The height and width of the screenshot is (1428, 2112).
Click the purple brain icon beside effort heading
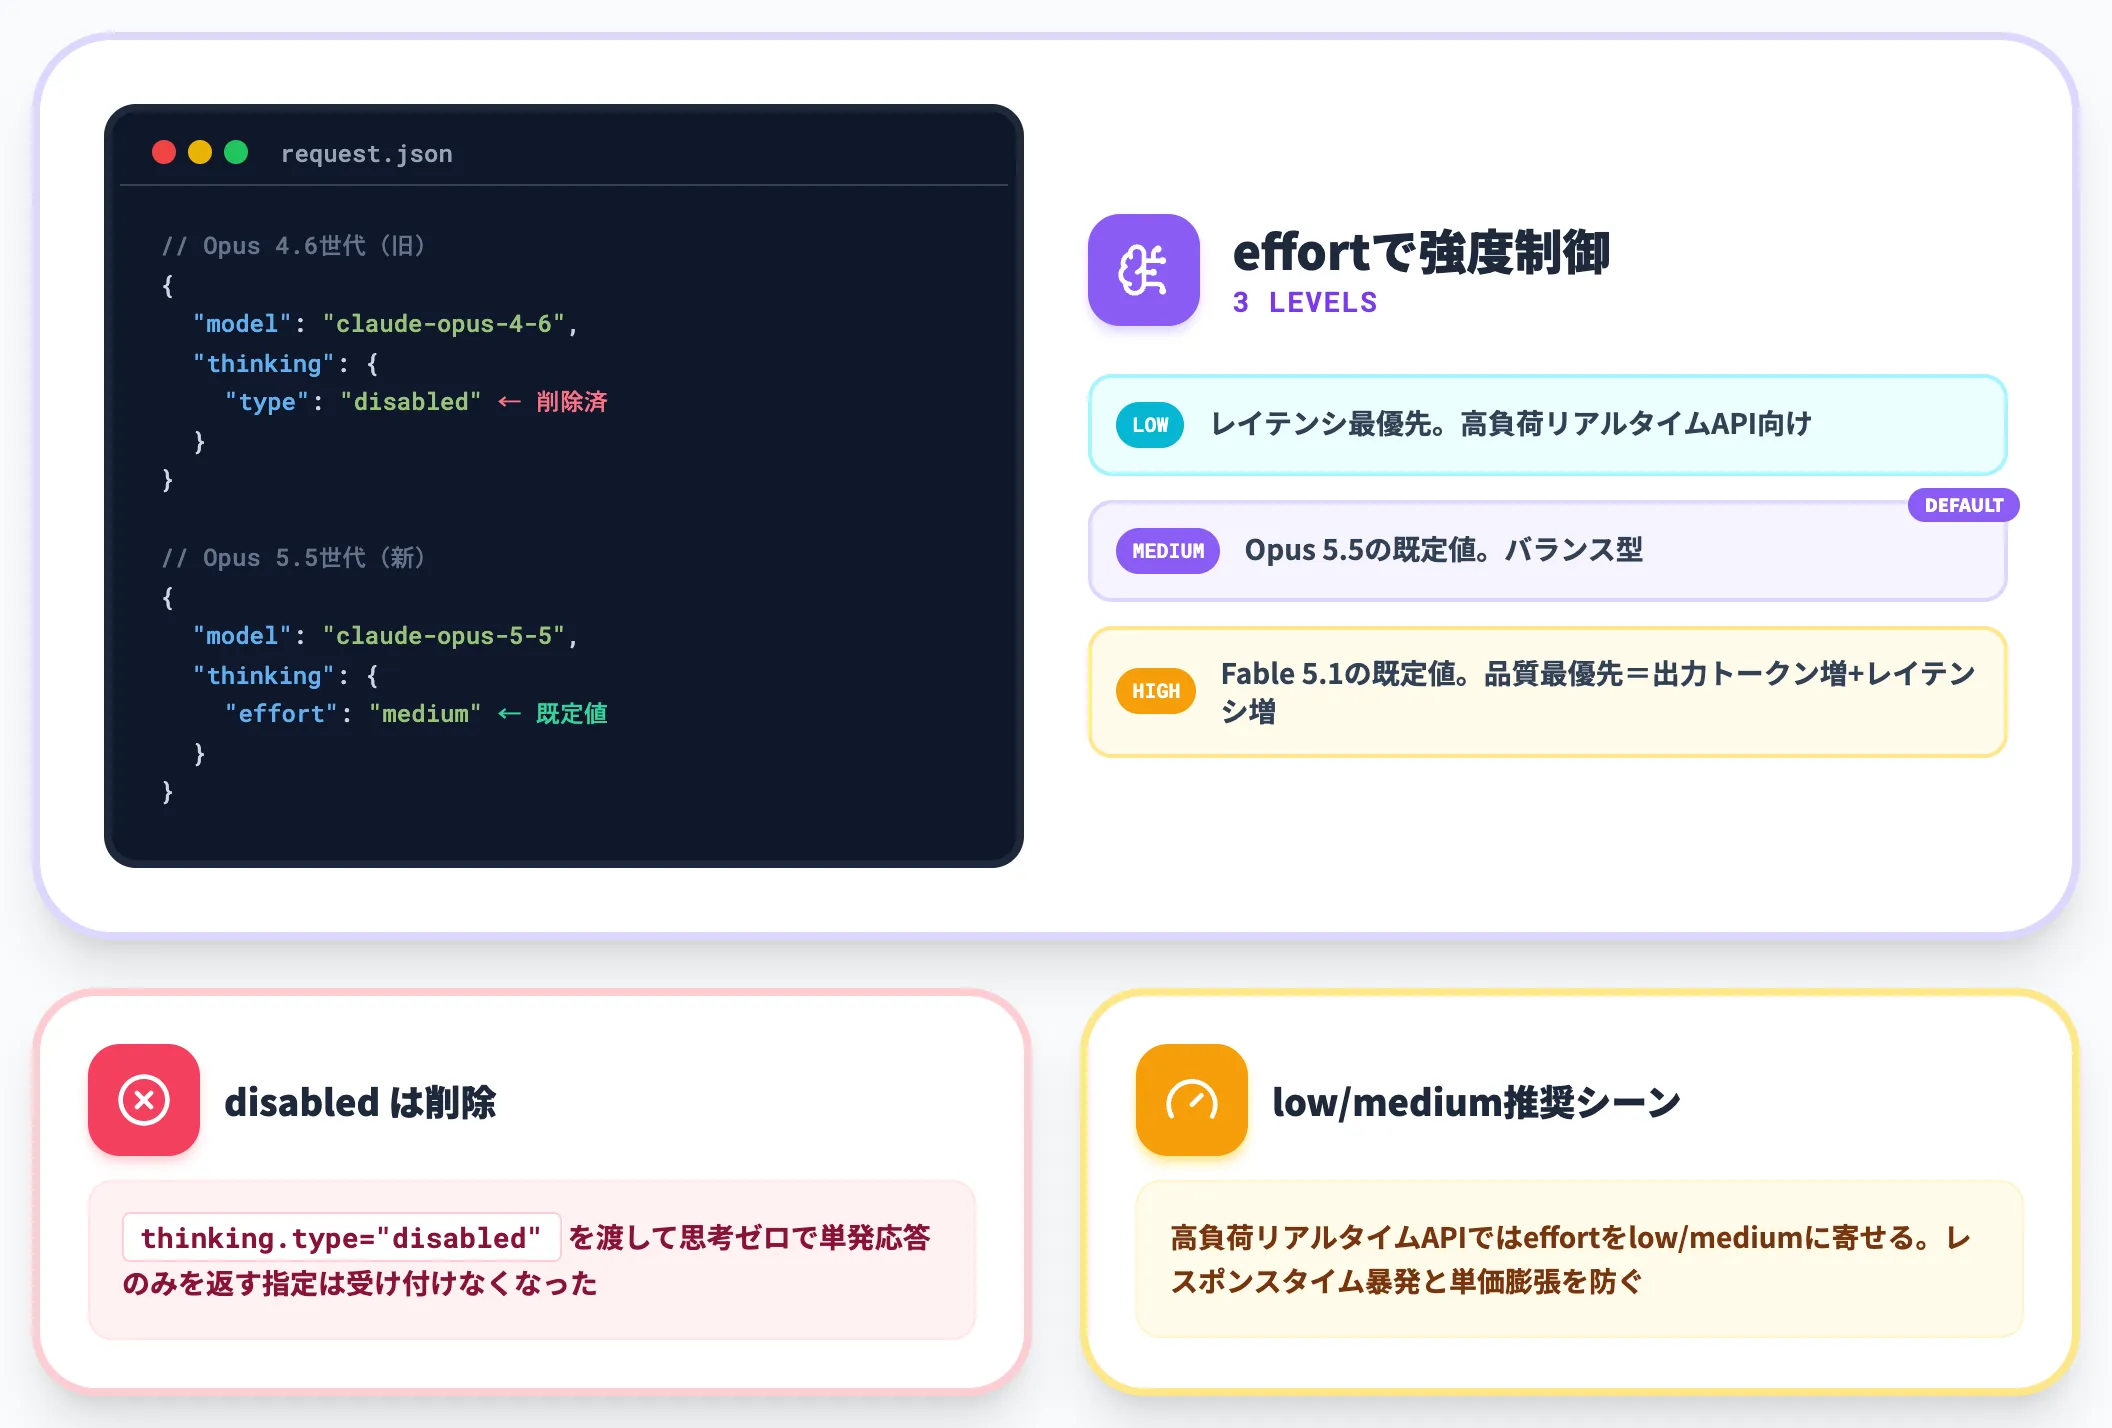[x=1143, y=270]
